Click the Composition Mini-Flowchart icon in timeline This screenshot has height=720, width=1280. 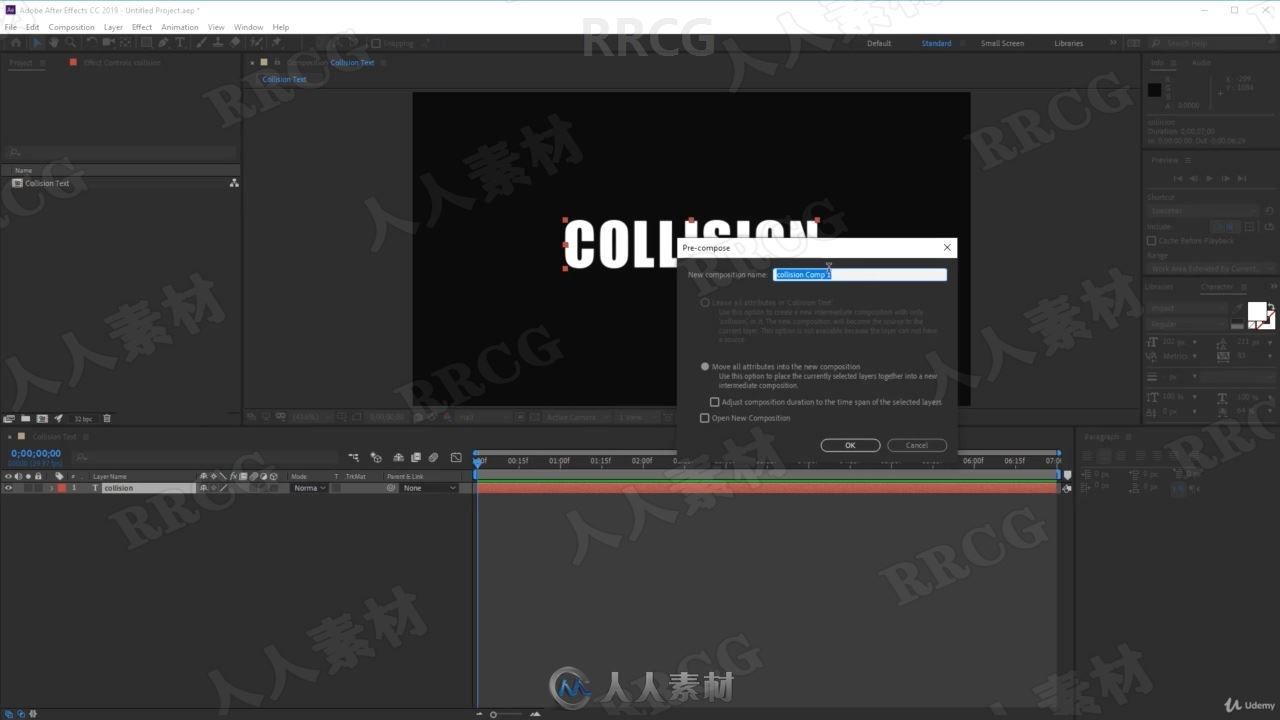(354, 457)
